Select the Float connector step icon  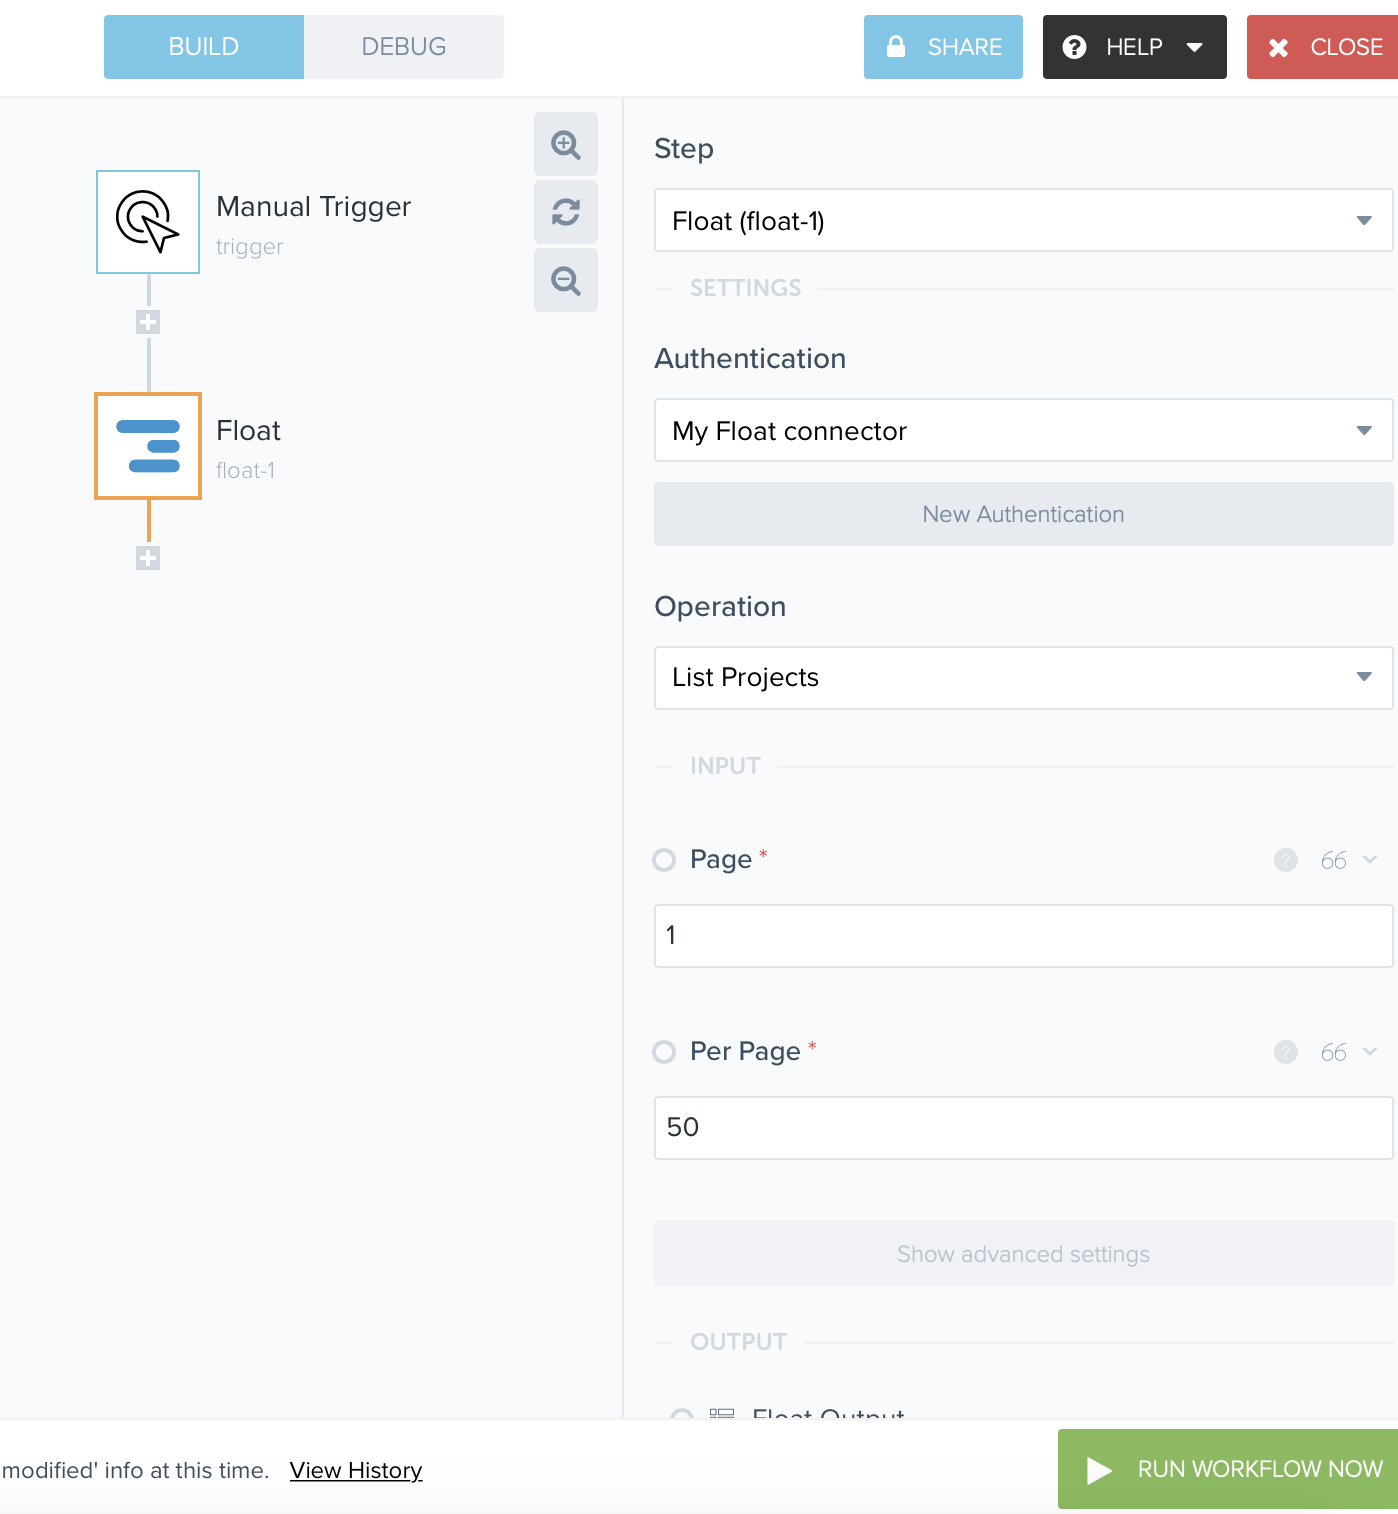148,446
